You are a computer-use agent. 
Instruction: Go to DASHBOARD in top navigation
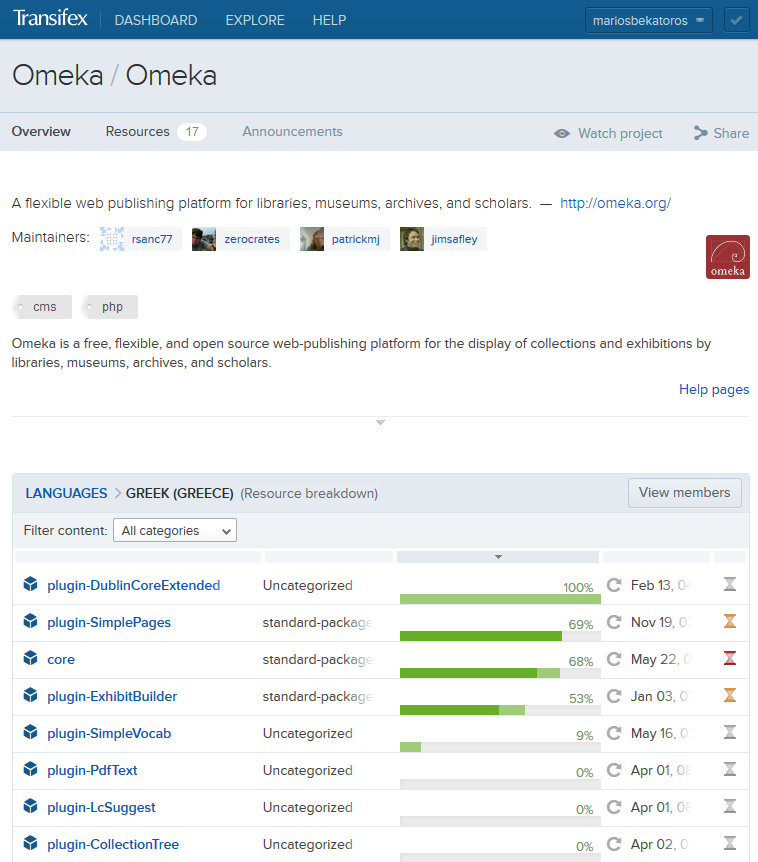click(156, 20)
